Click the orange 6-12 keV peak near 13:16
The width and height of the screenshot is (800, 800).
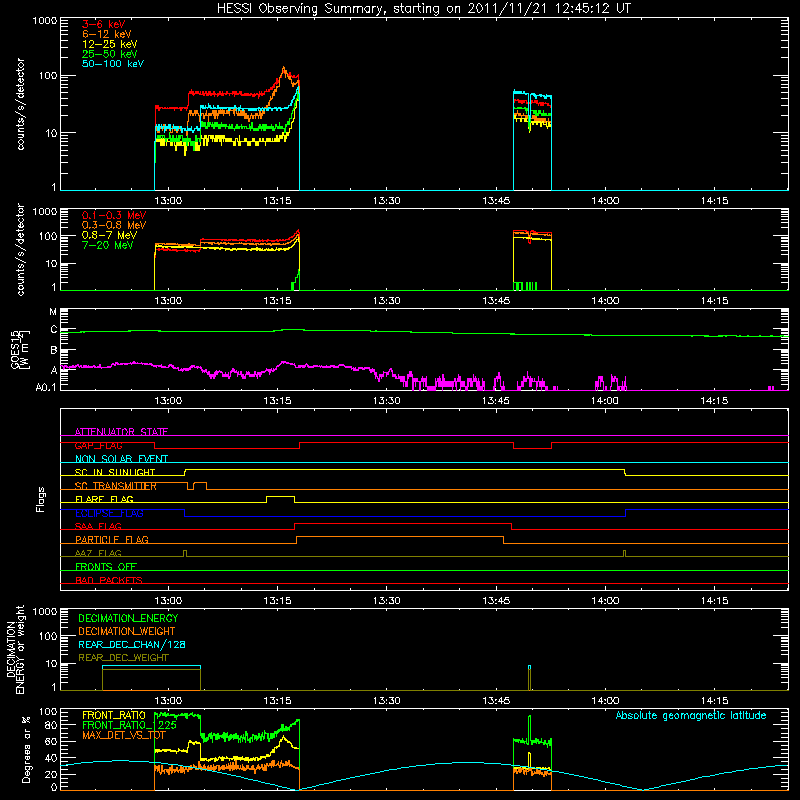click(x=284, y=68)
